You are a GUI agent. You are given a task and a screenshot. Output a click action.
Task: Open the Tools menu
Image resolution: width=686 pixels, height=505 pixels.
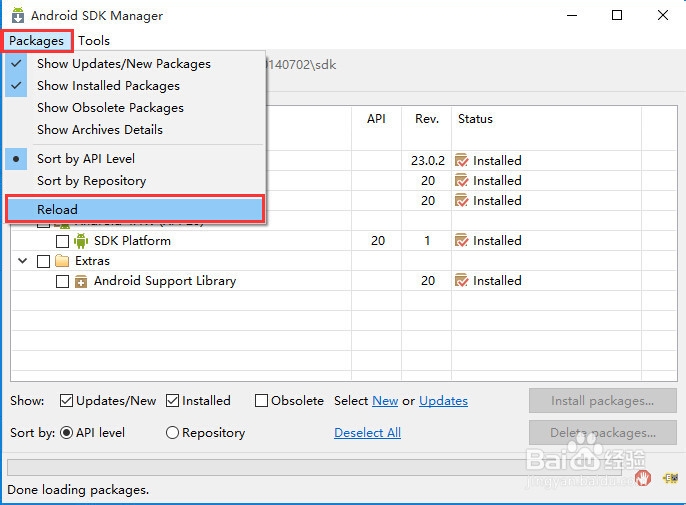[x=94, y=41]
